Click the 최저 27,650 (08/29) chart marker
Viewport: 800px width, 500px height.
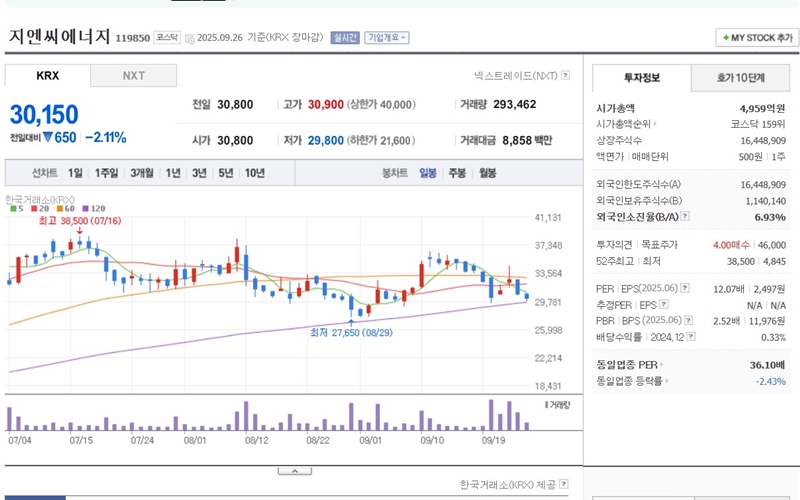tap(352, 333)
